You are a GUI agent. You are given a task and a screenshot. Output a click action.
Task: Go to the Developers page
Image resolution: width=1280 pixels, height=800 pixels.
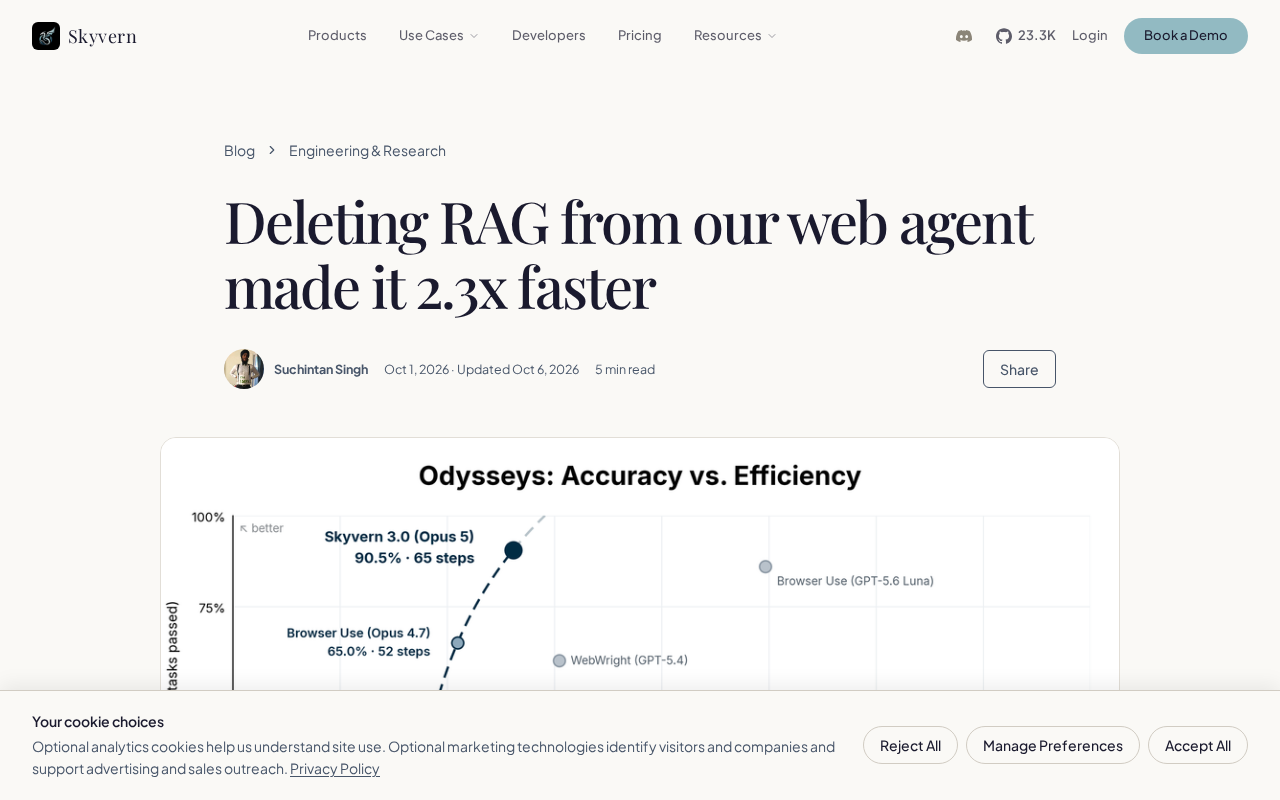(549, 35)
